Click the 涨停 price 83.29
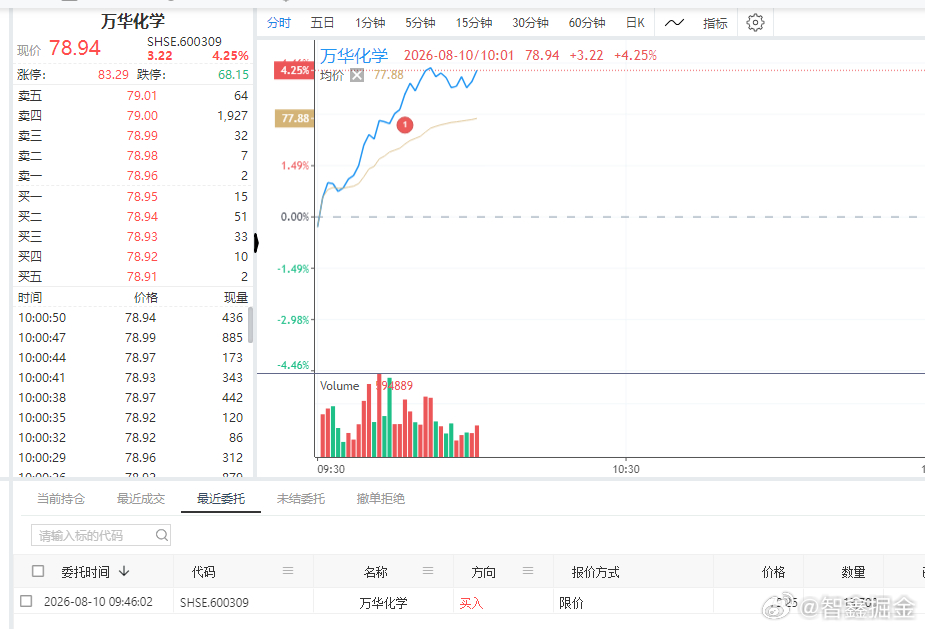This screenshot has width=925, height=629. [113, 75]
